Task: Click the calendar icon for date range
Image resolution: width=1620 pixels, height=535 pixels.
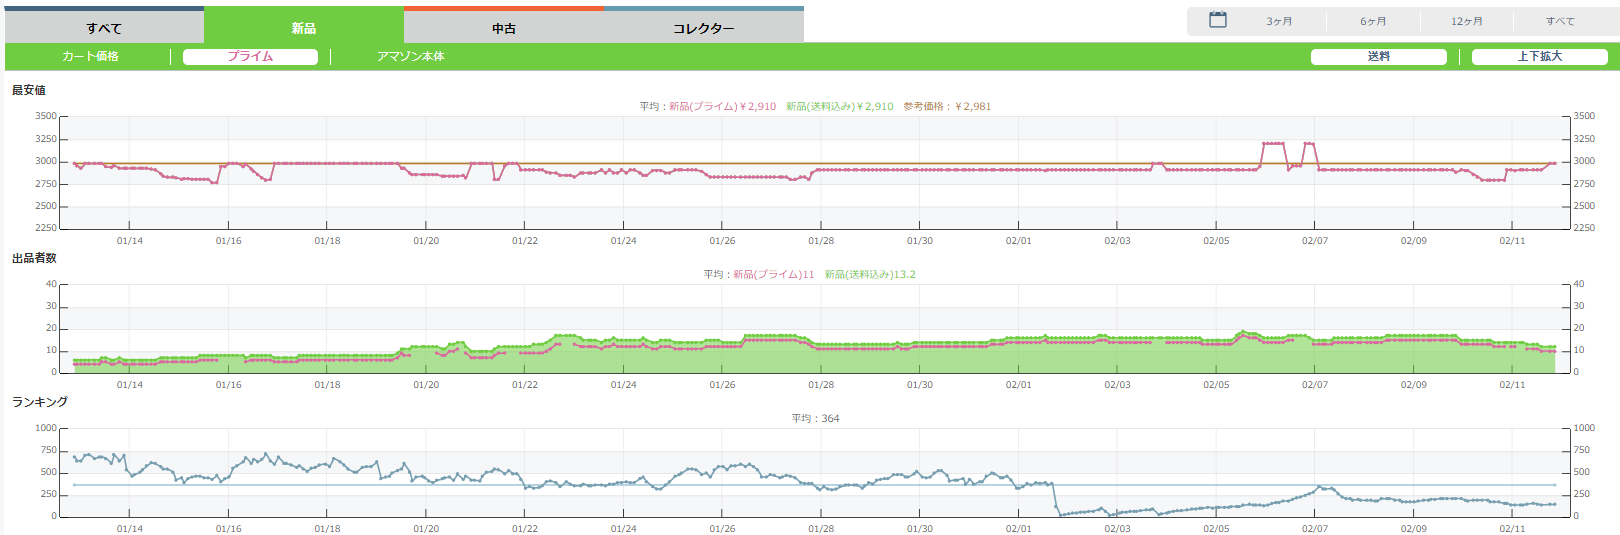Action: (1217, 20)
